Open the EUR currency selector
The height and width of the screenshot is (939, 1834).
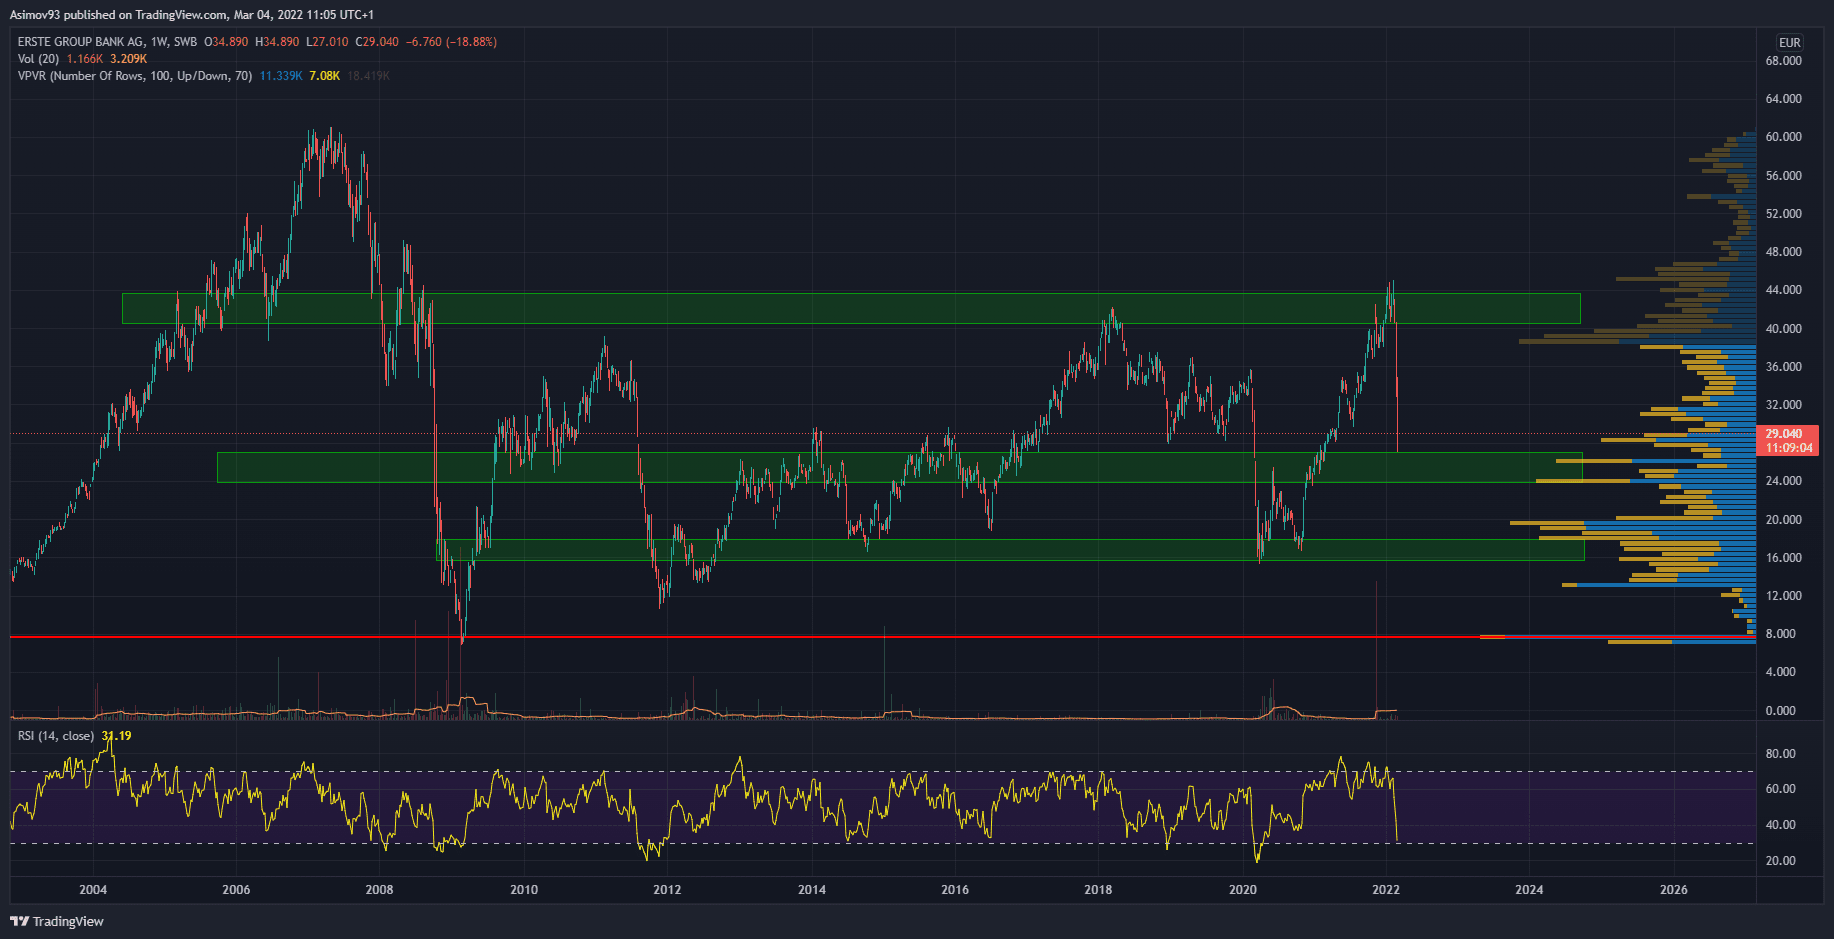tap(1789, 43)
